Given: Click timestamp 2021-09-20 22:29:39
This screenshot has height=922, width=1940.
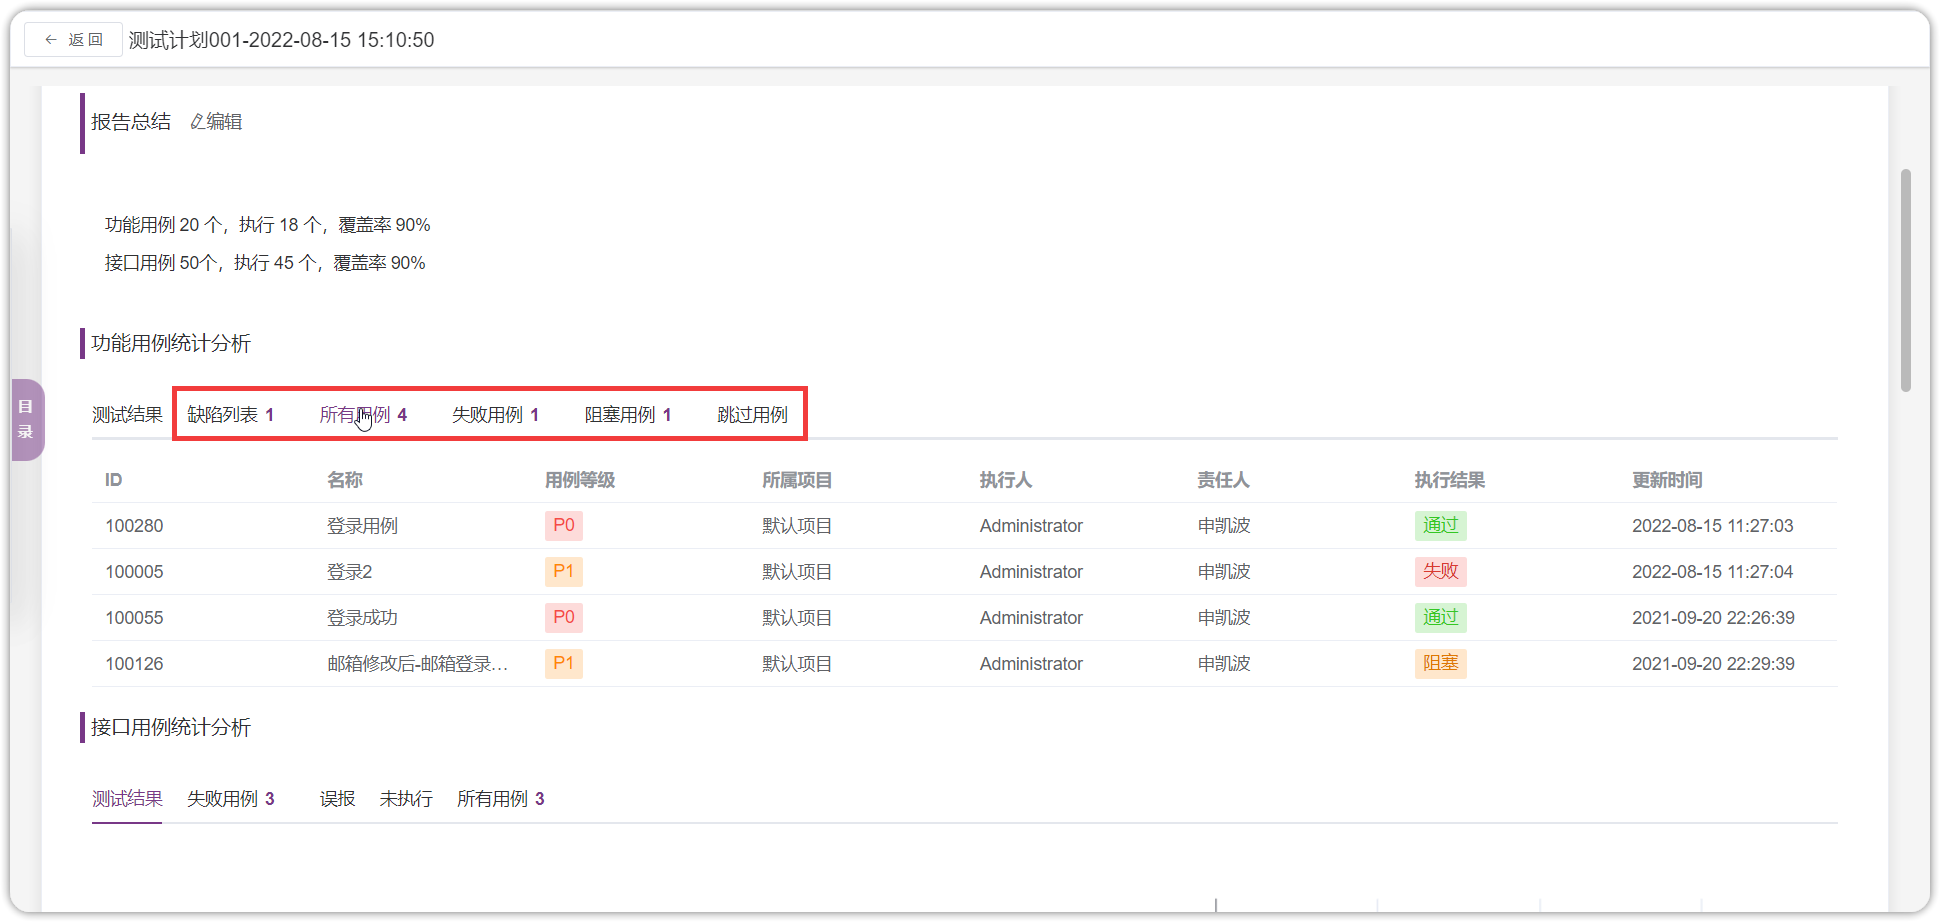Looking at the screenshot, I should (1713, 664).
